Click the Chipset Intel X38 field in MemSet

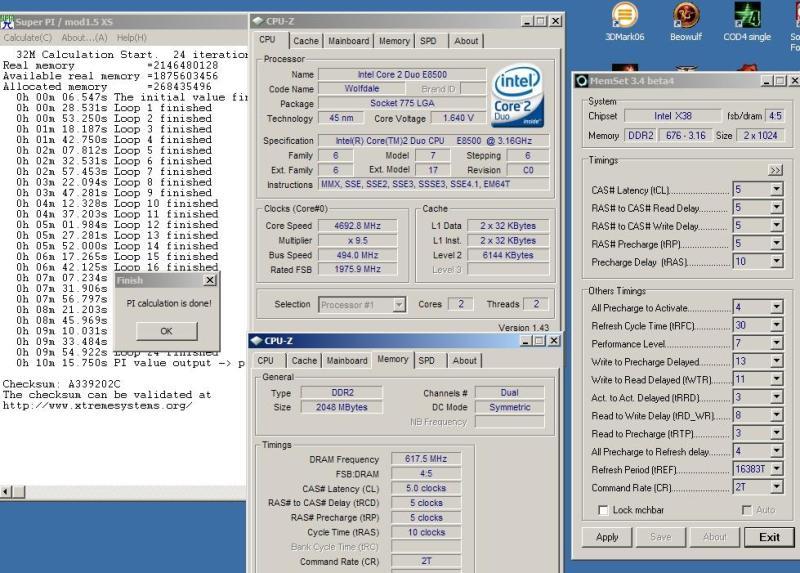(673, 116)
